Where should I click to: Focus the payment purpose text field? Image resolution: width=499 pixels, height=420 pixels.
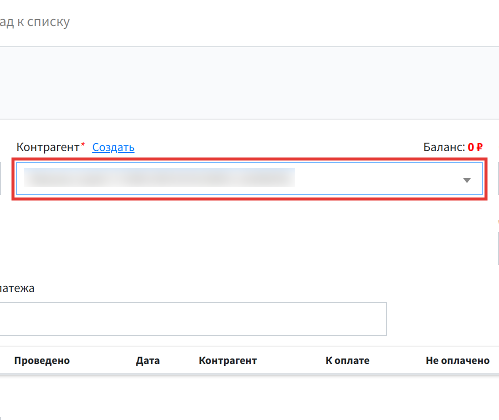tap(193, 319)
